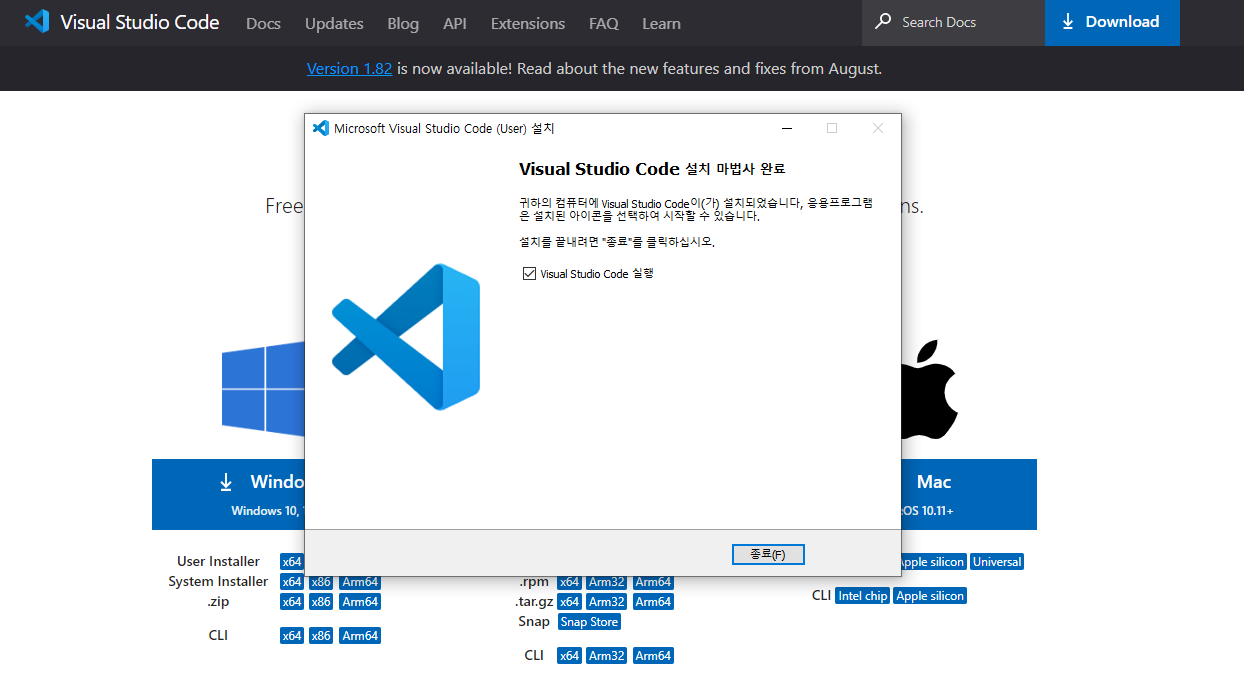The height and width of the screenshot is (688, 1244).
Task: Download the Linux .tar.gz Arm64 archive
Action: (653, 602)
